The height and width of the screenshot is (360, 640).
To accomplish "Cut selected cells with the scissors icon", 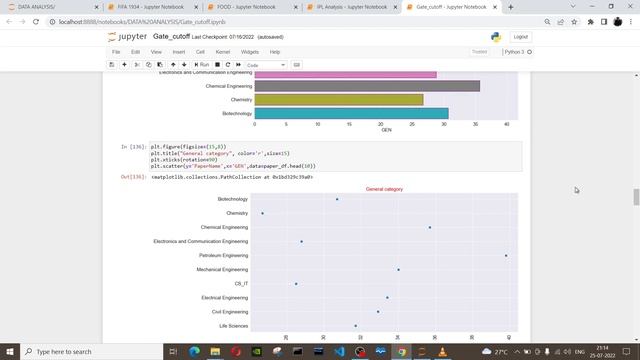I will tap(137, 65).
